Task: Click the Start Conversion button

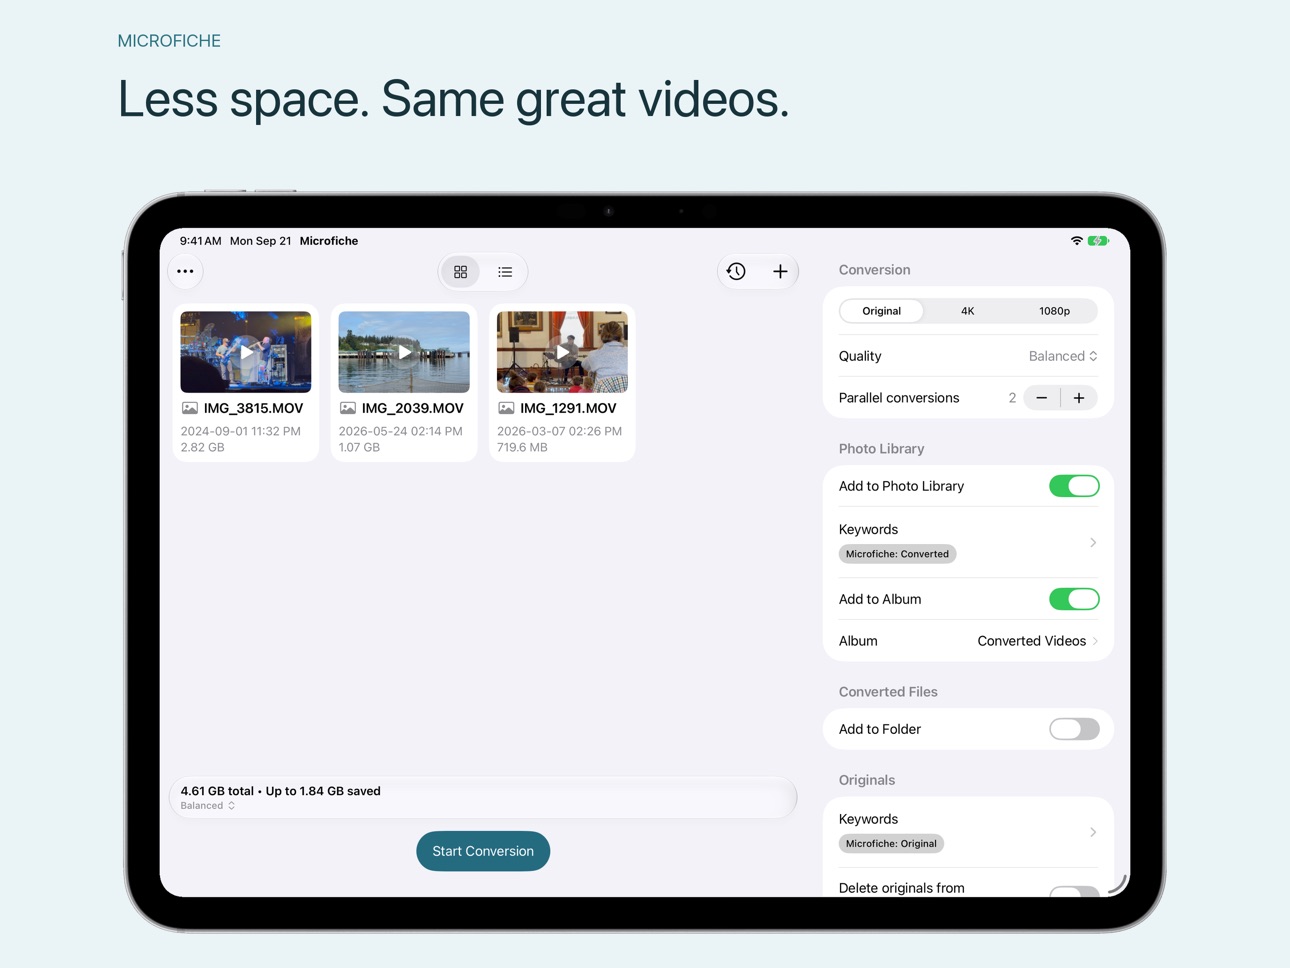Action: click(483, 851)
